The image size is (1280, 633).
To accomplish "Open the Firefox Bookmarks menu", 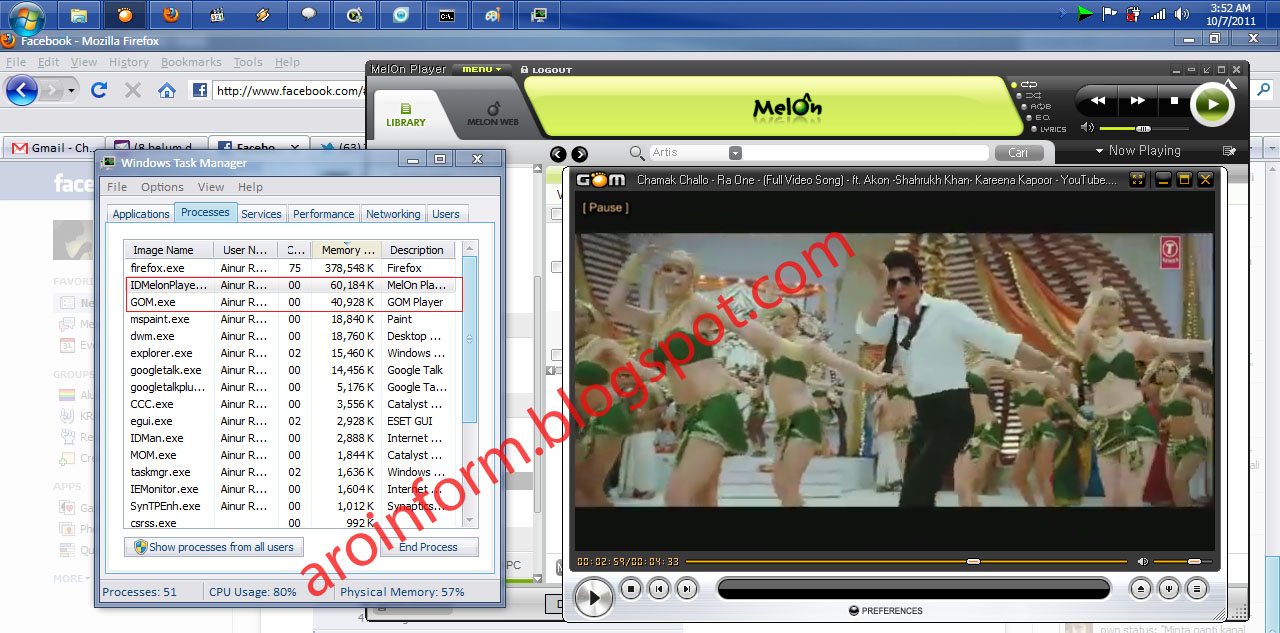I will (191, 62).
